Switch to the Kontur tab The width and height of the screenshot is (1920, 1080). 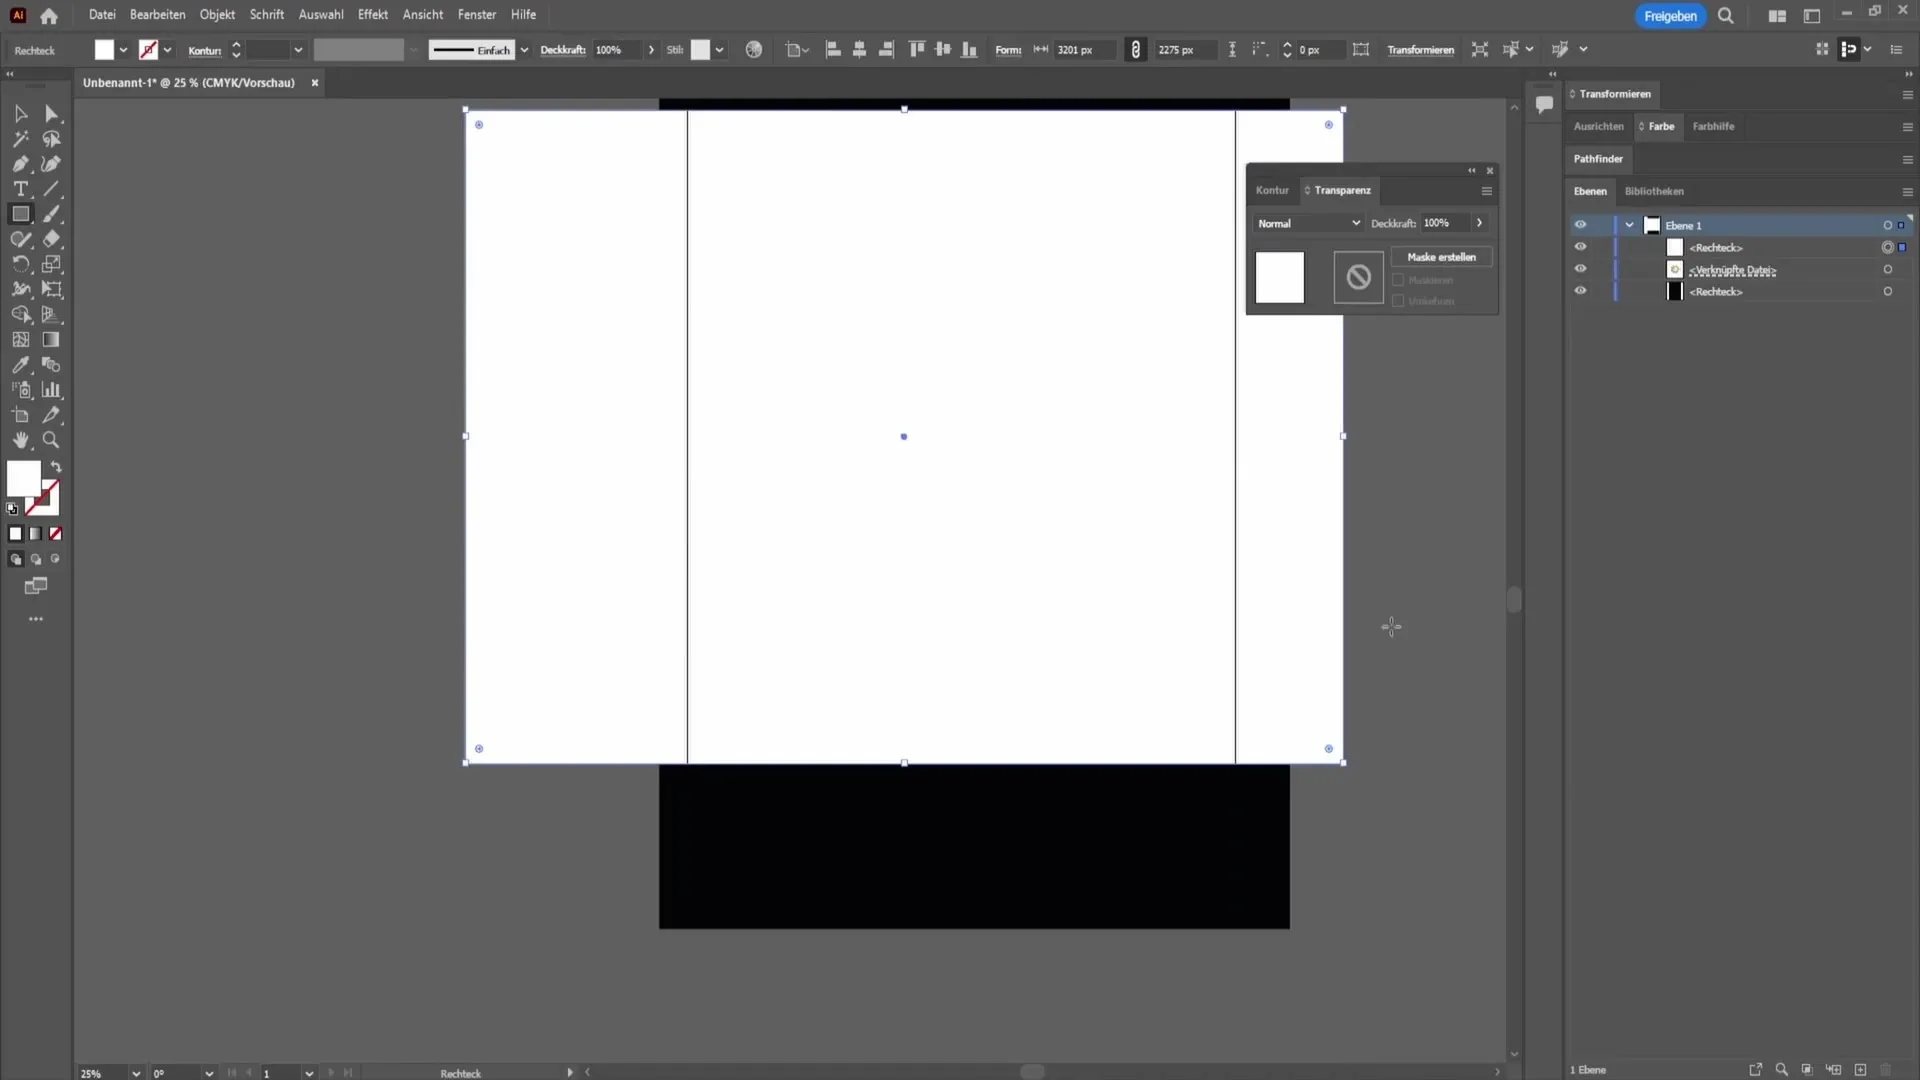[1272, 190]
